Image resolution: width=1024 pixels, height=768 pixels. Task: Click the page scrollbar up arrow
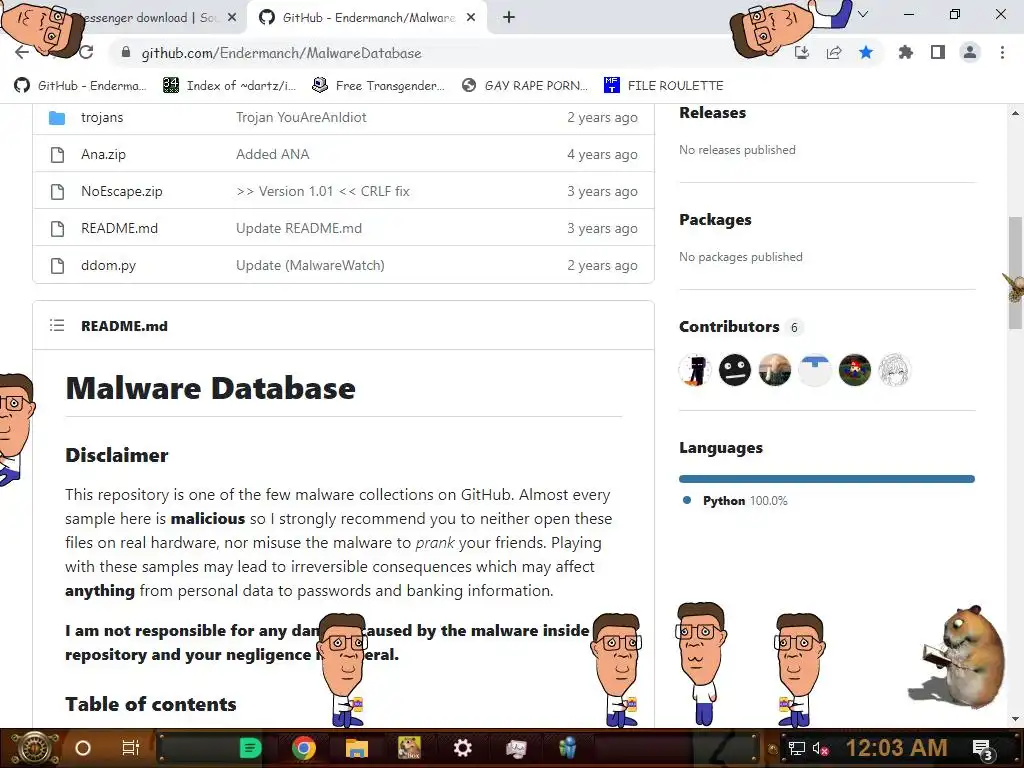[1016, 114]
